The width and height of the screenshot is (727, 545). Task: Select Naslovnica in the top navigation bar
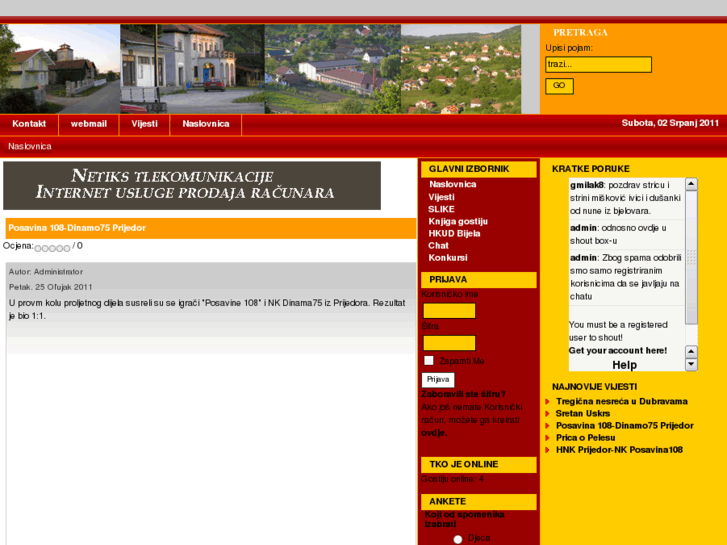[x=206, y=124]
